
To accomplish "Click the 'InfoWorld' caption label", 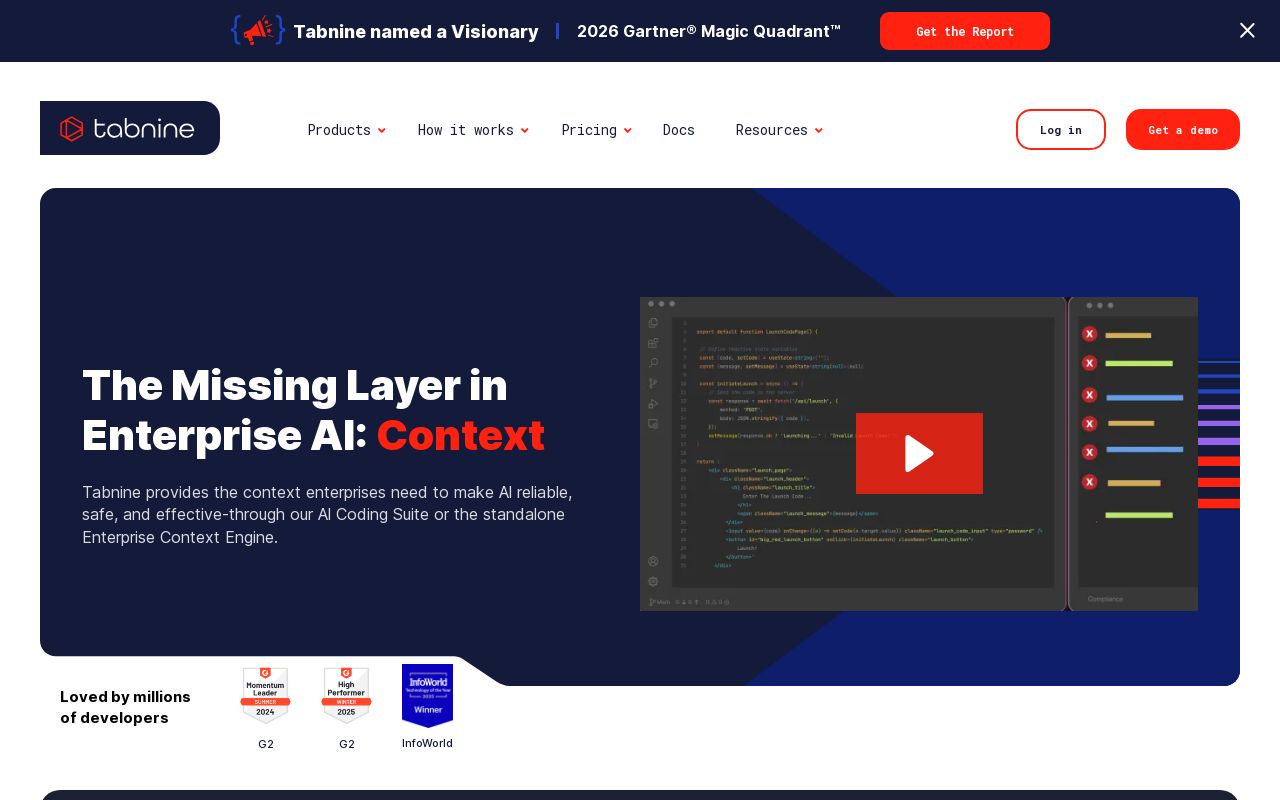I will click(x=427, y=743).
